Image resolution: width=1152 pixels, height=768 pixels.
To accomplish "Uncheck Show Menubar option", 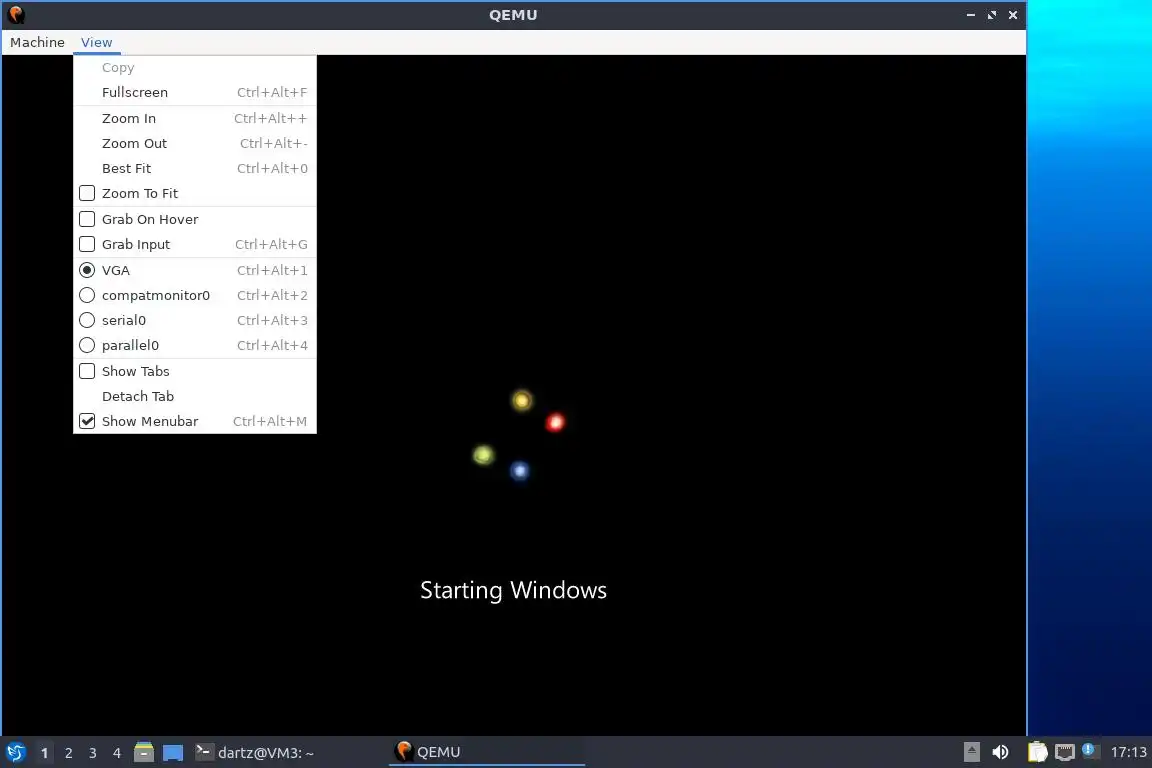I will click(87, 421).
